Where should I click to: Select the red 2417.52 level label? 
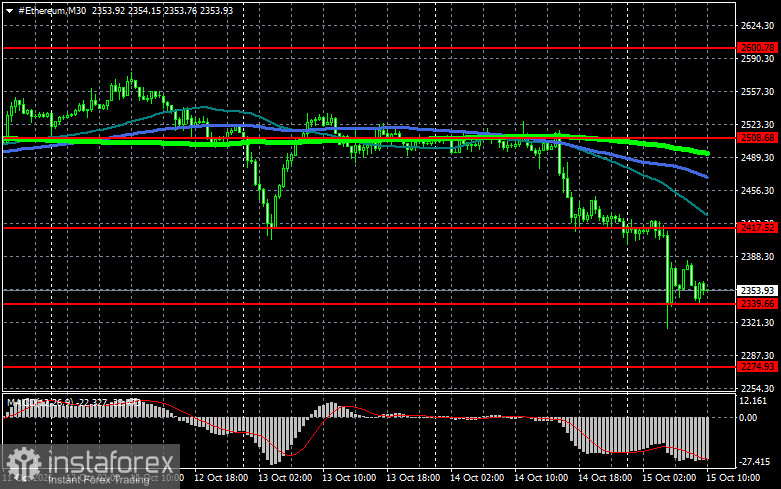pyautogui.click(x=757, y=228)
